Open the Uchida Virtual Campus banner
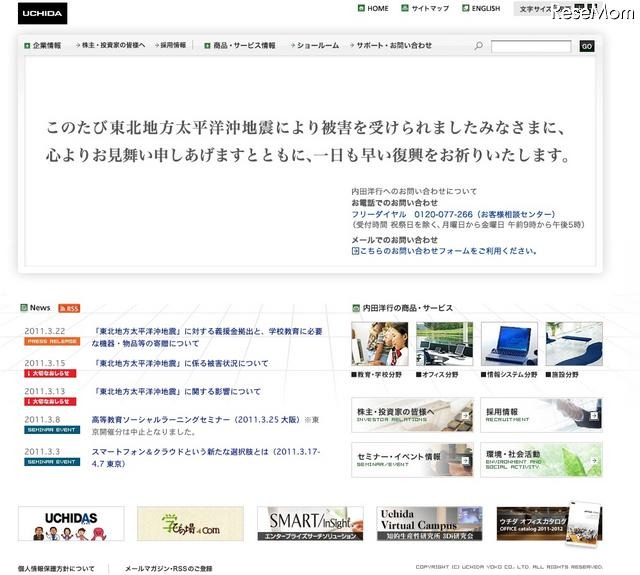Image resolution: width=640 pixels, height=575 pixels. pos(429,524)
